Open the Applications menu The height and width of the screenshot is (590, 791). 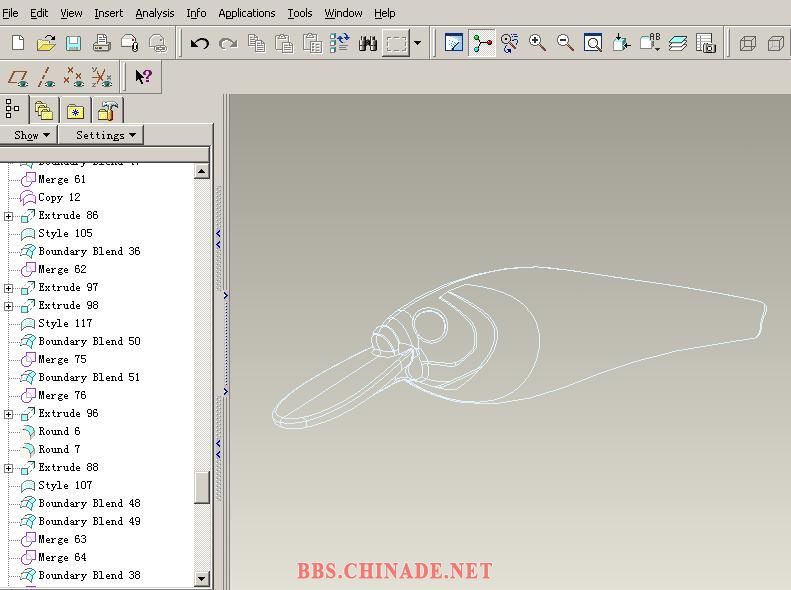pyautogui.click(x=246, y=13)
